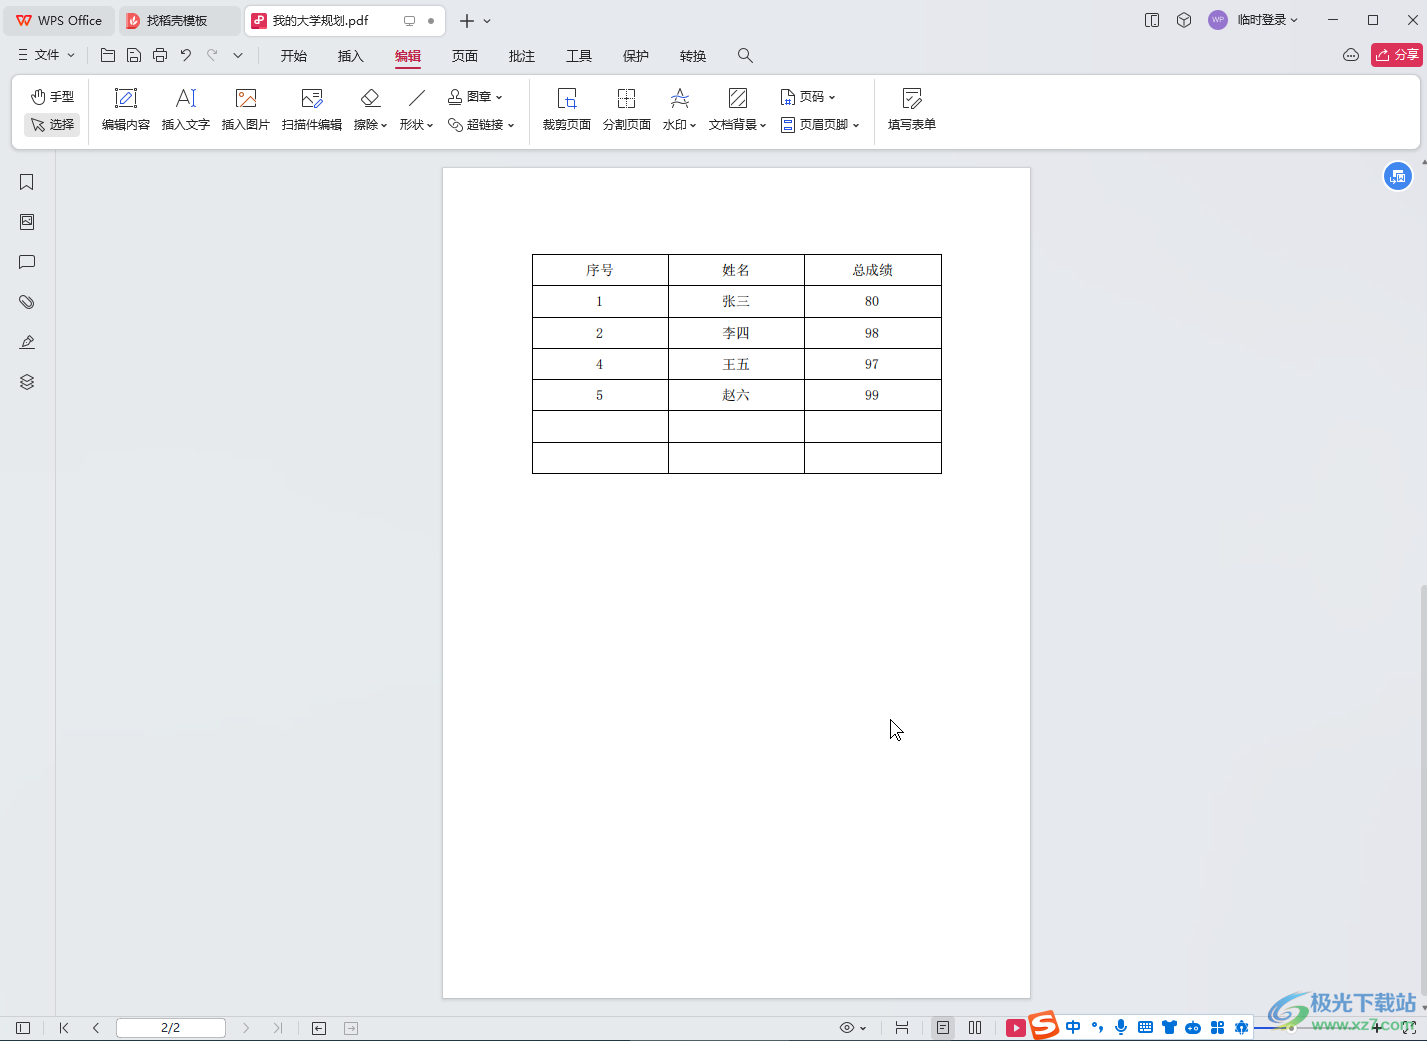Switch to the 开始 ribbon tab
The image size is (1427, 1041).
point(294,56)
